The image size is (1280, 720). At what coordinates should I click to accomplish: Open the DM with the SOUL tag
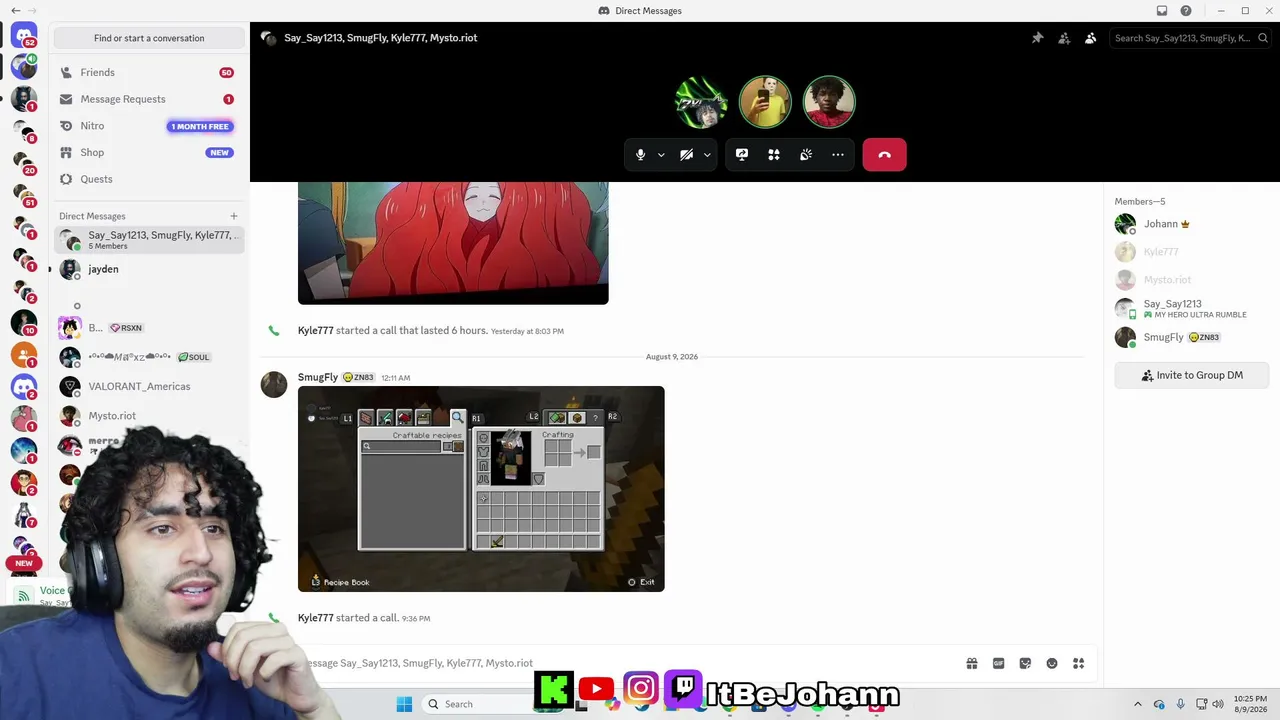pyautogui.click(x=149, y=357)
